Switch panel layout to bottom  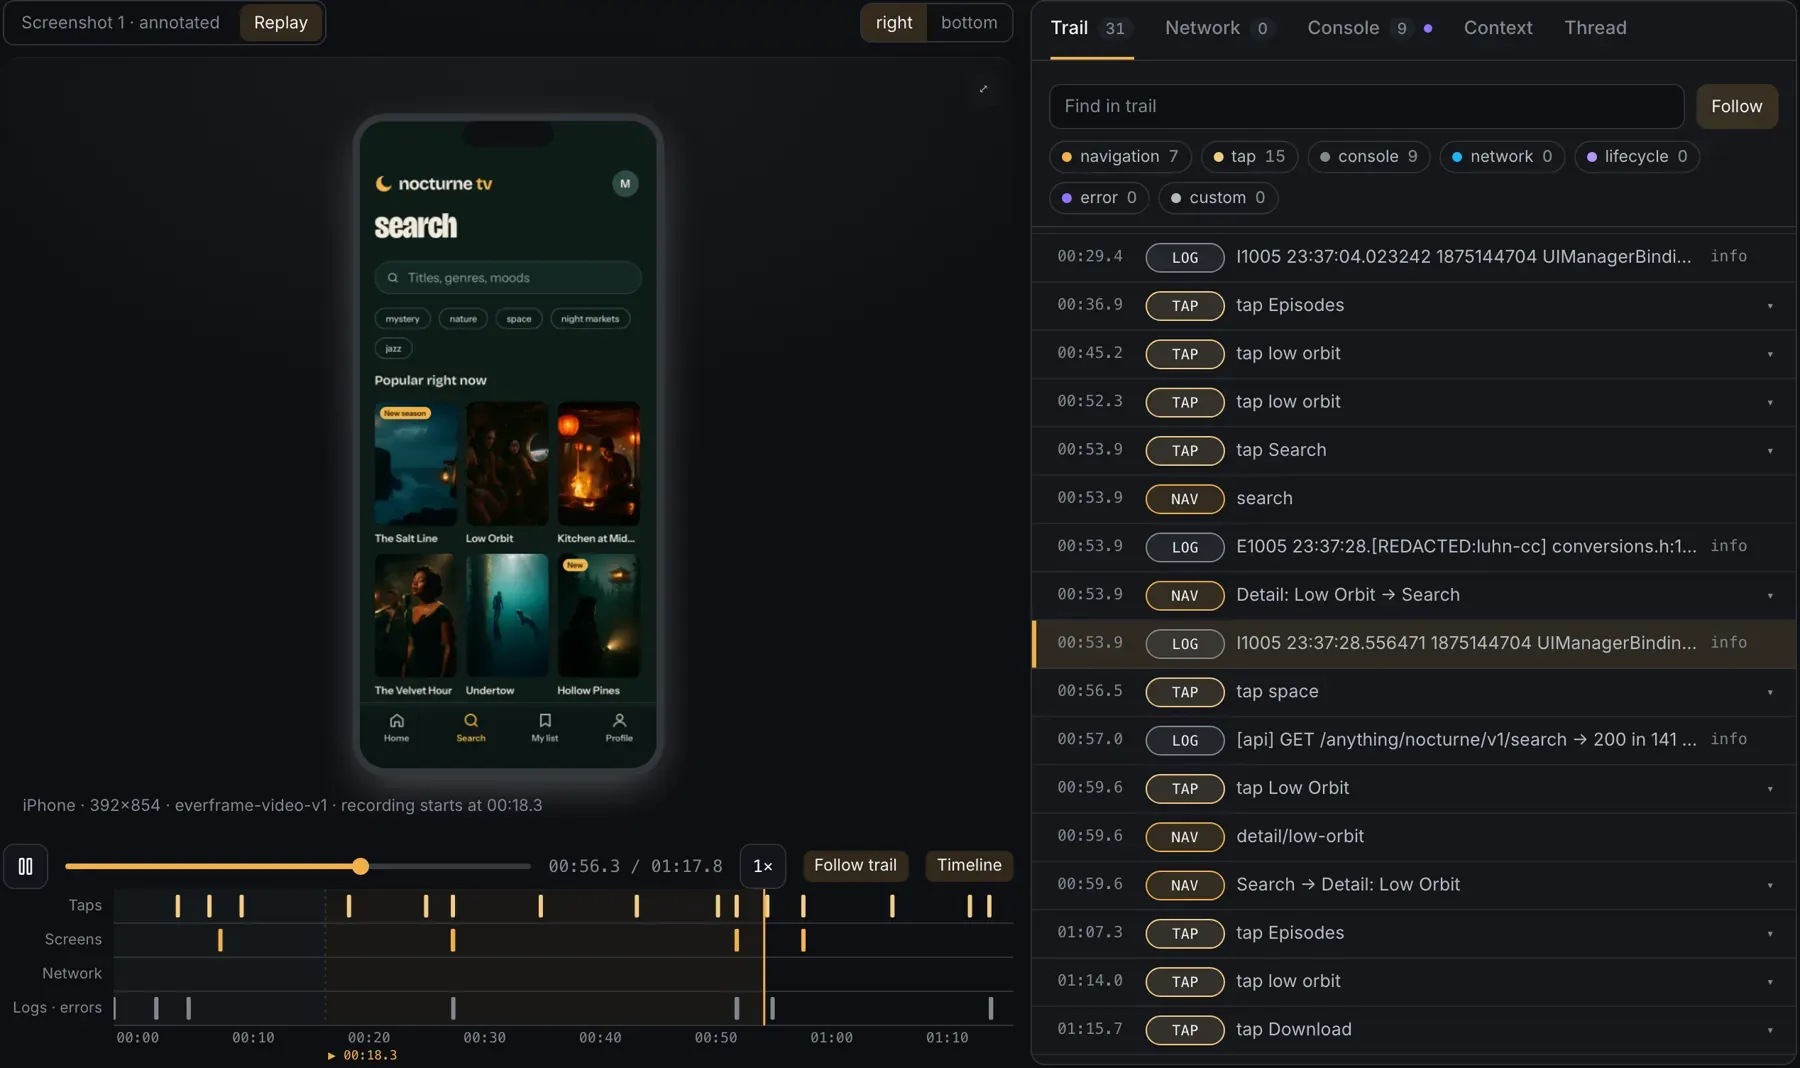[x=969, y=22]
